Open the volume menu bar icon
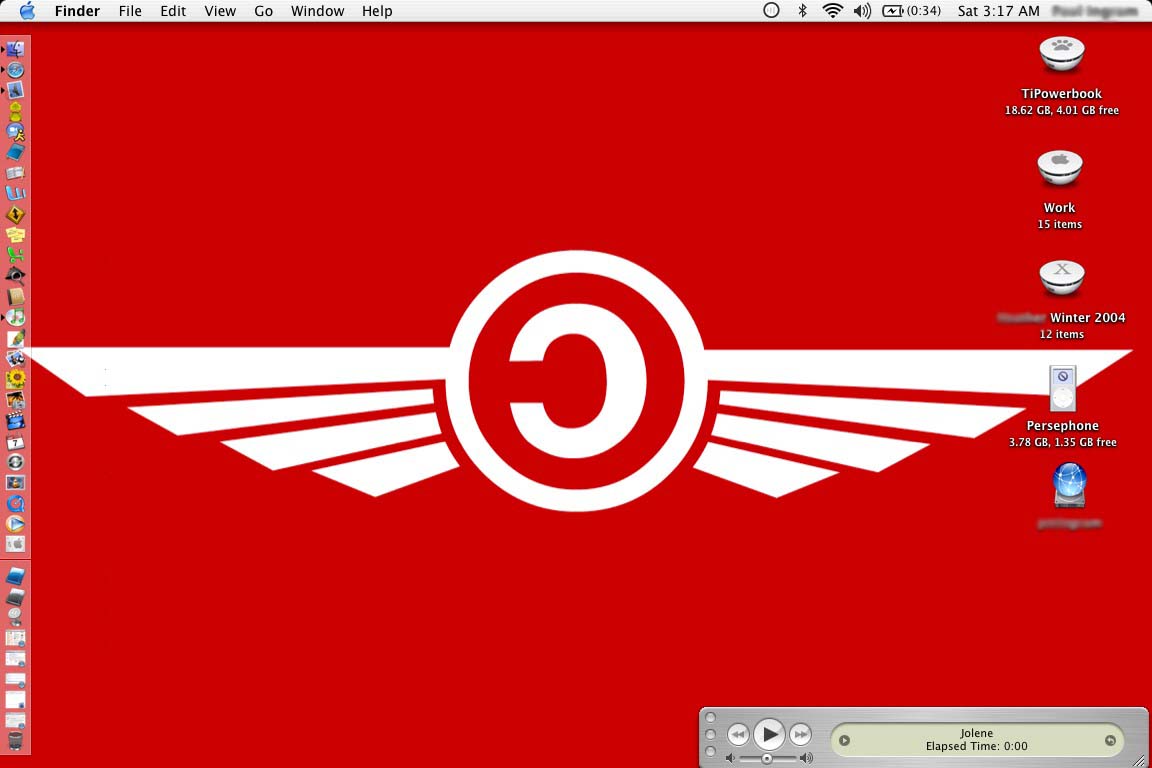Image resolution: width=1152 pixels, height=768 pixels. point(863,11)
